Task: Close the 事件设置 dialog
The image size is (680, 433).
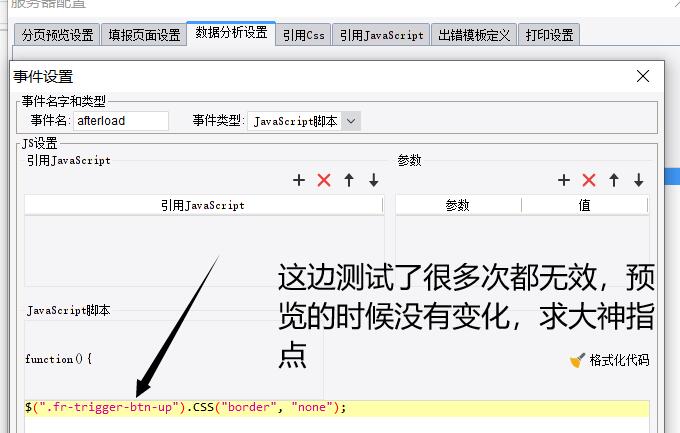Action: pos(643,76)
